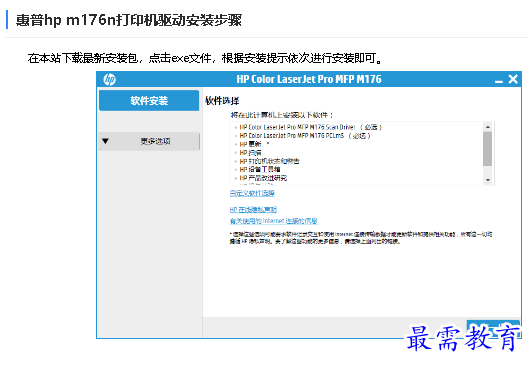Click the installer window title text
Image resolution: width=528 pixels, height=370 pixels.
pos(309,79)
